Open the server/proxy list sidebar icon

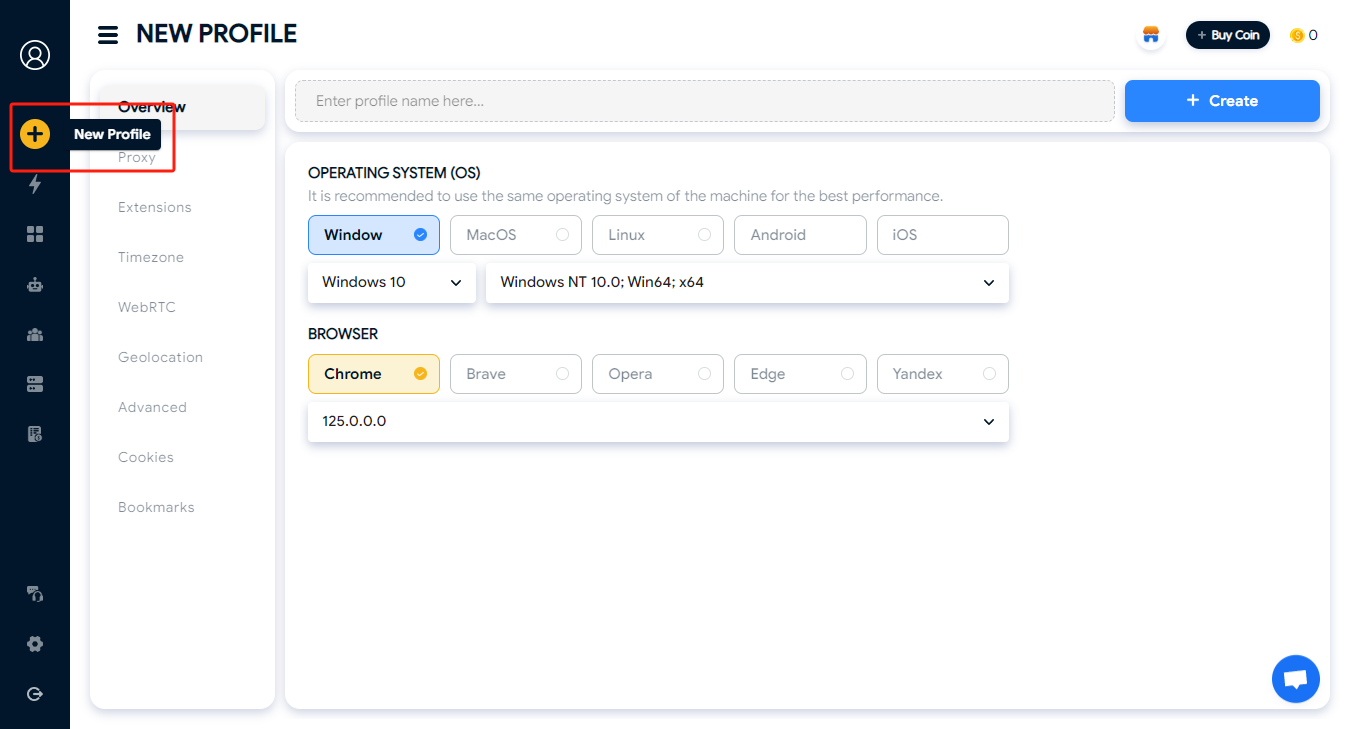pos(35,384)
